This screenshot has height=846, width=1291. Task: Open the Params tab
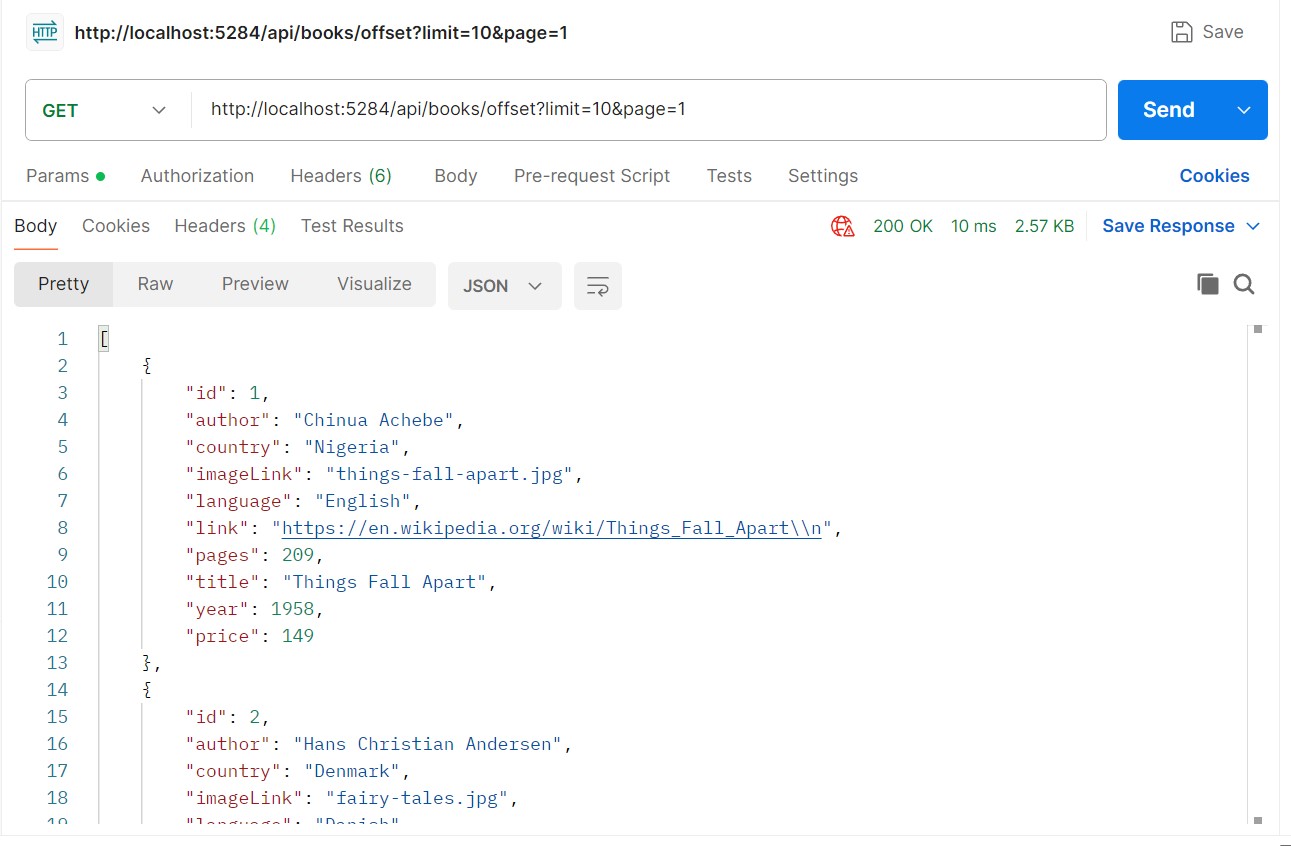pyautogui.click(x=65, y=176)
